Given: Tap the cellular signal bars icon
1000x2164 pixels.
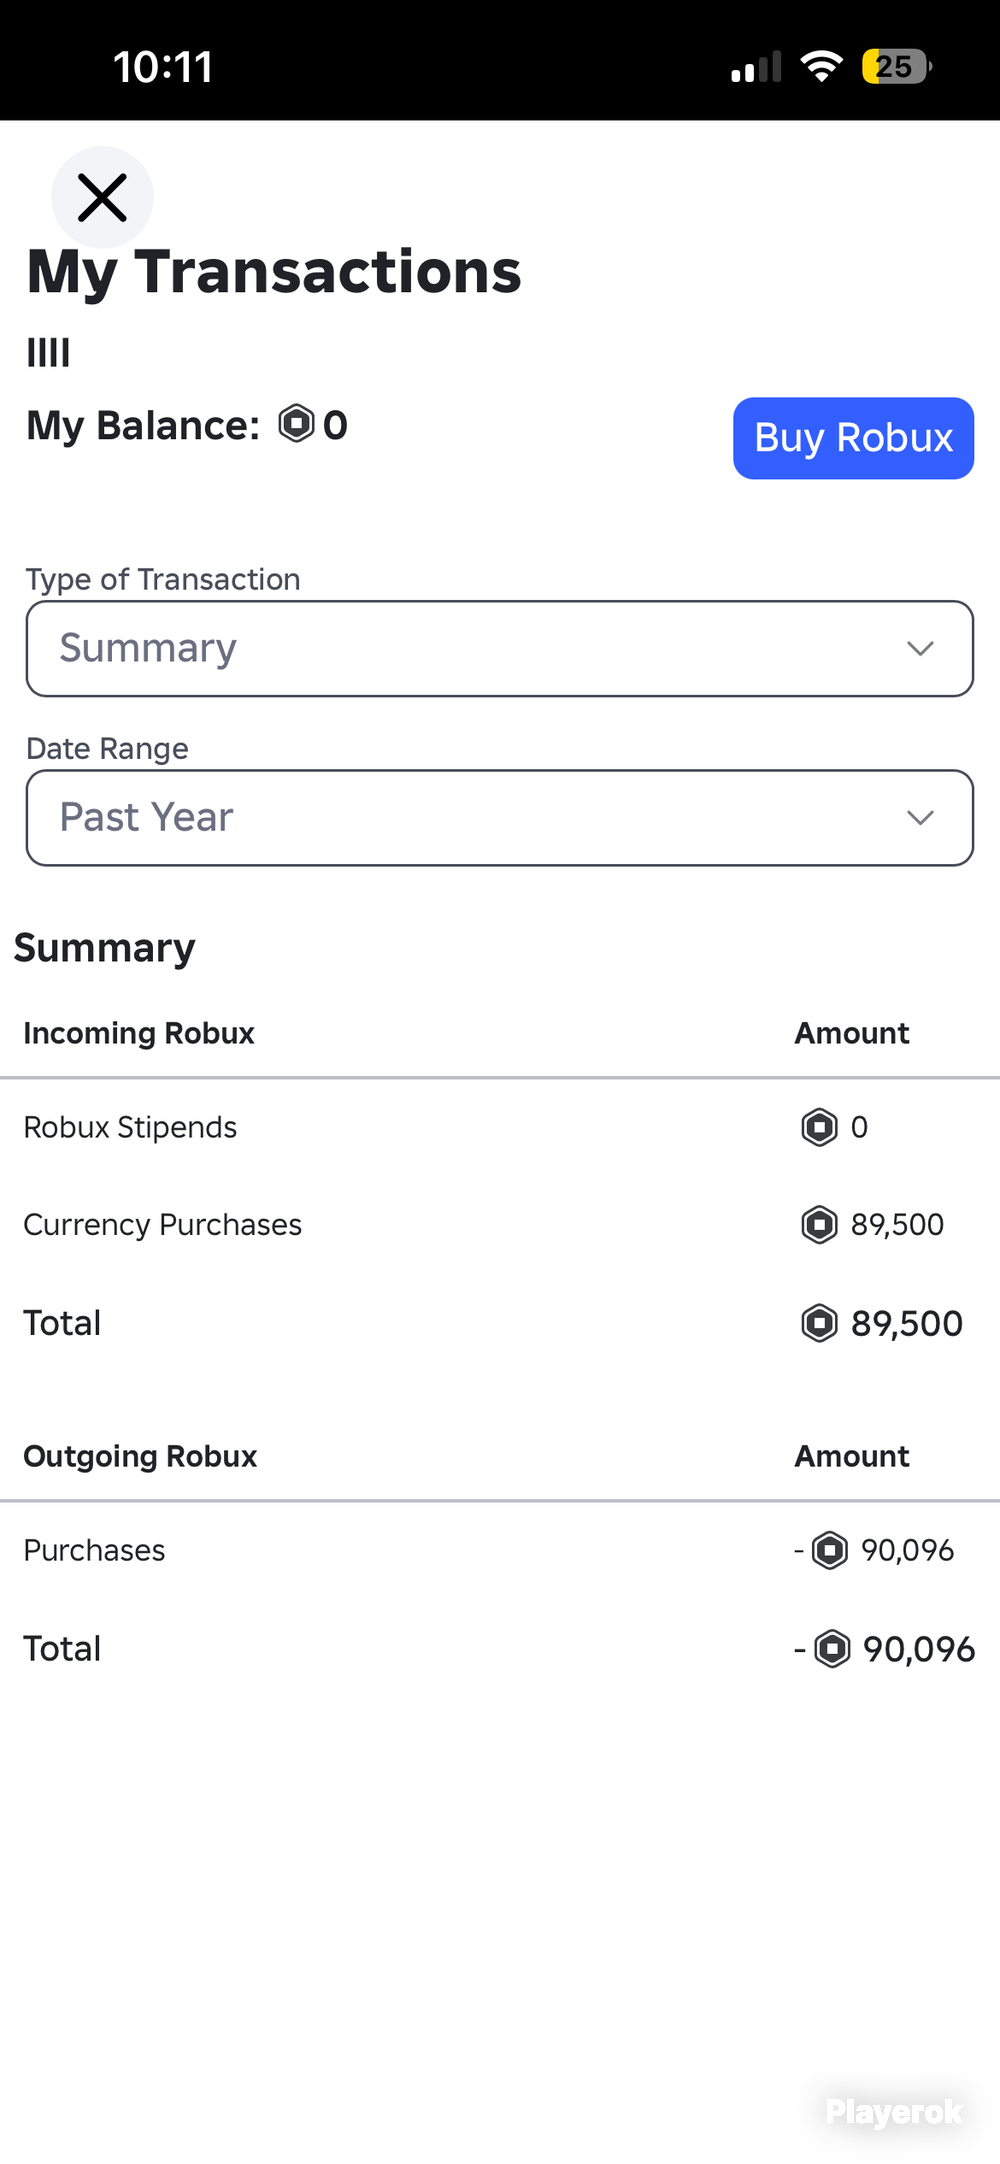Looking at the screenshot, I should pyautogui.click(x=756, y=67).
